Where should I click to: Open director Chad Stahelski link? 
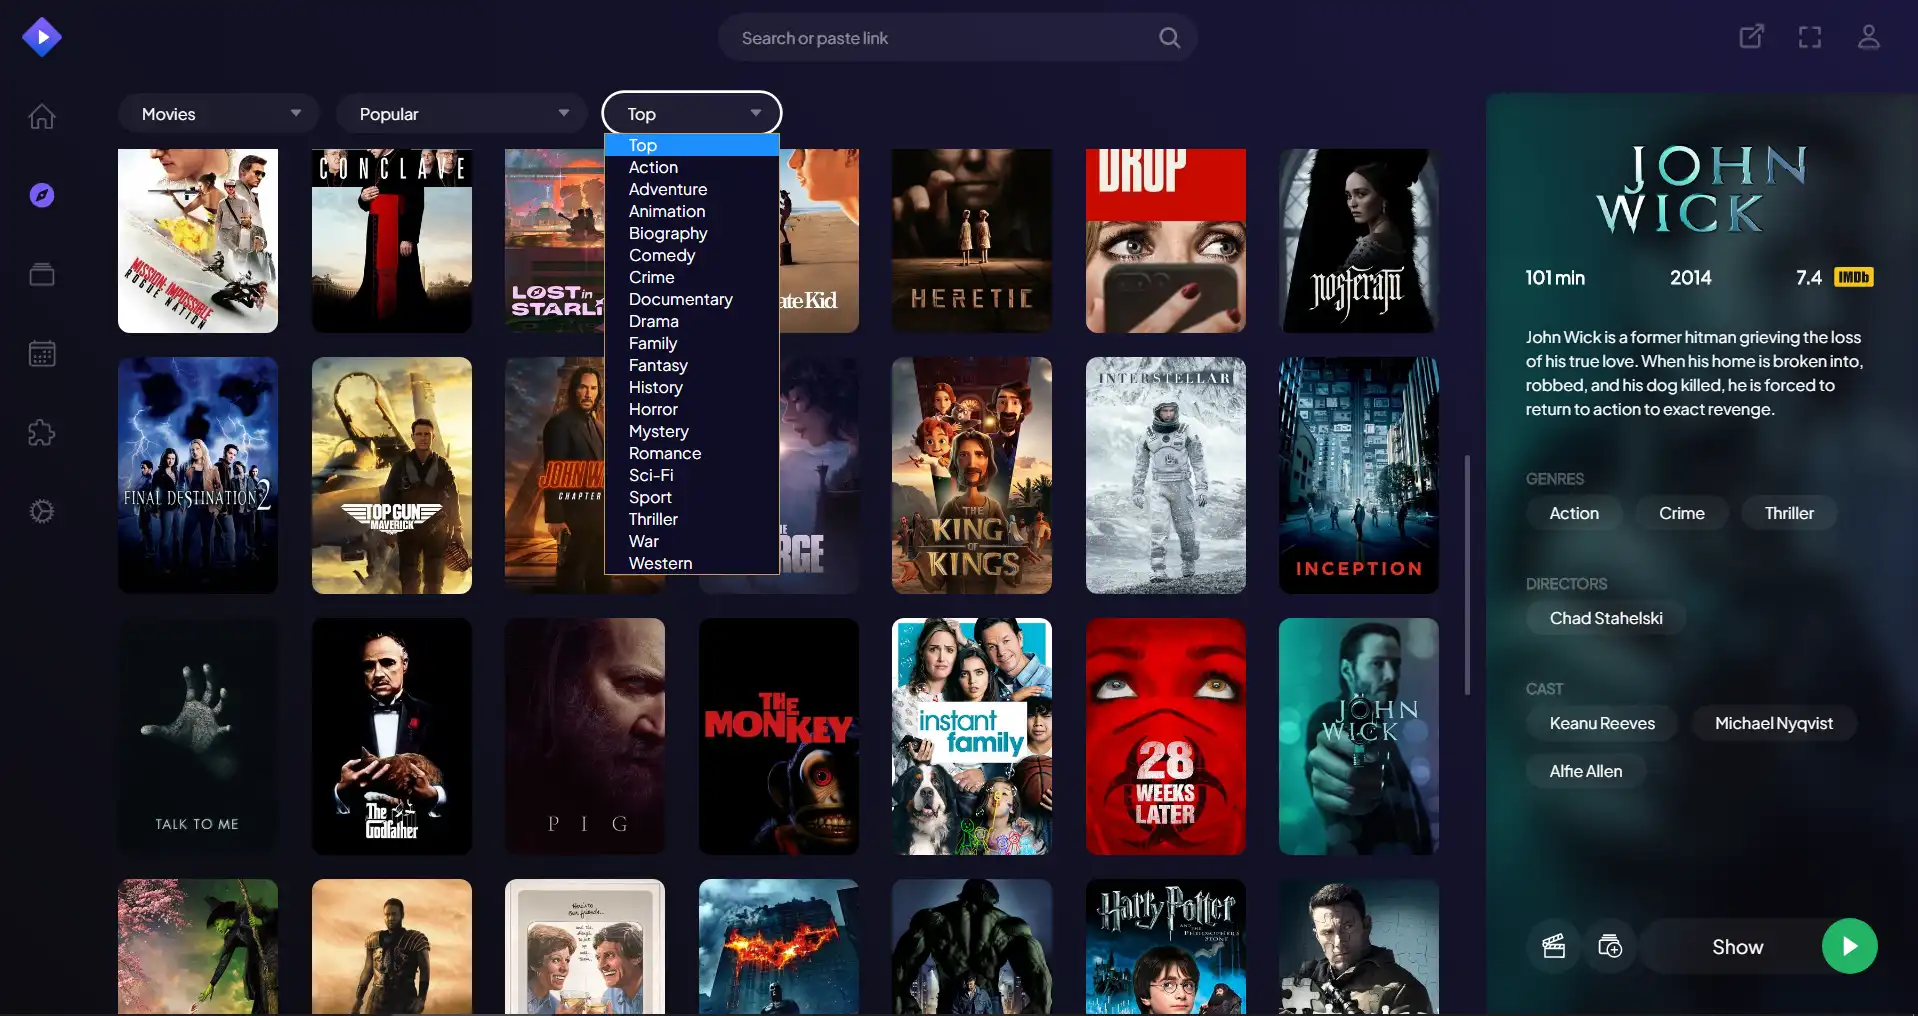click(1605, 618)
